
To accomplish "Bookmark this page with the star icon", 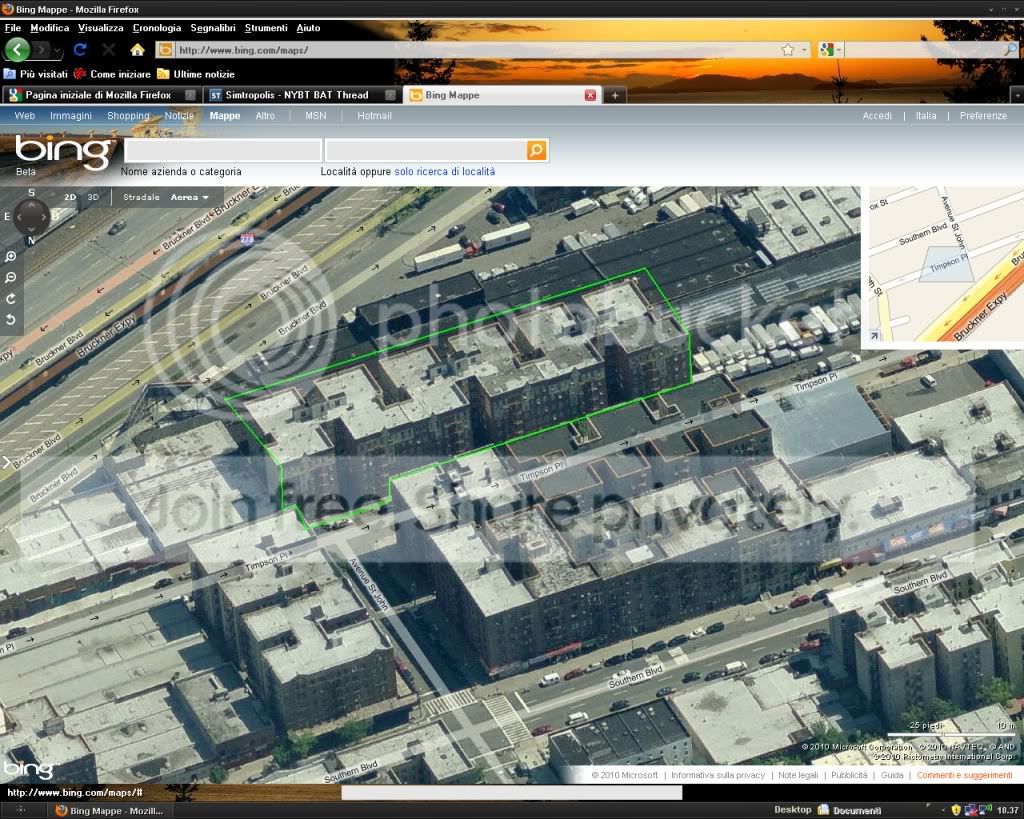I will tap(788, 50).
